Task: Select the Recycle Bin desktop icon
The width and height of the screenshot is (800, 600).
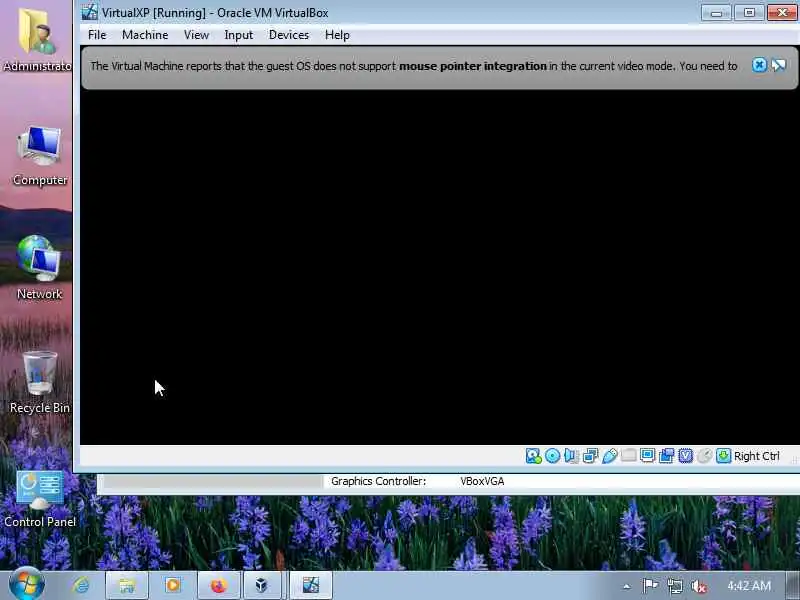Action: 39,383
